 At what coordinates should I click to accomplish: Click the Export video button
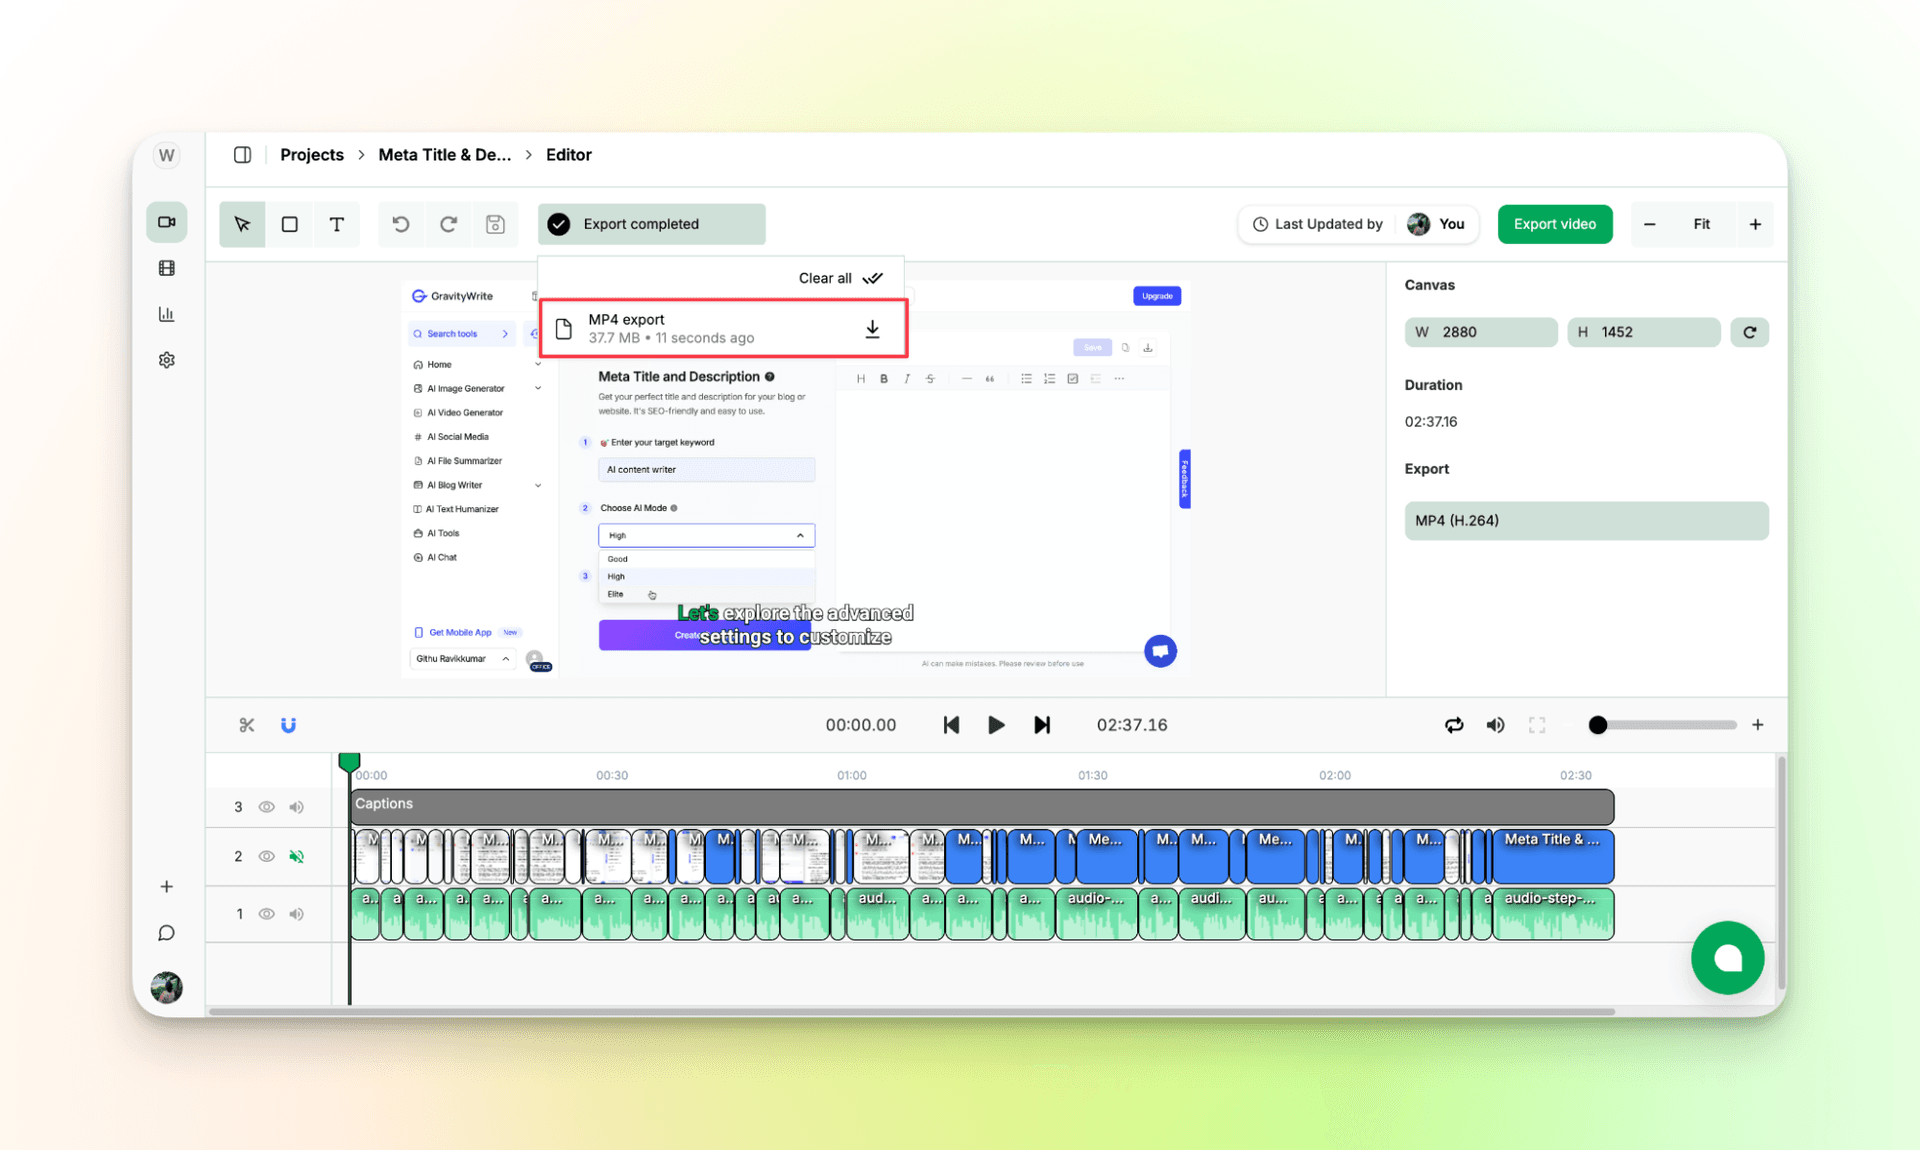pos(1554,224)
